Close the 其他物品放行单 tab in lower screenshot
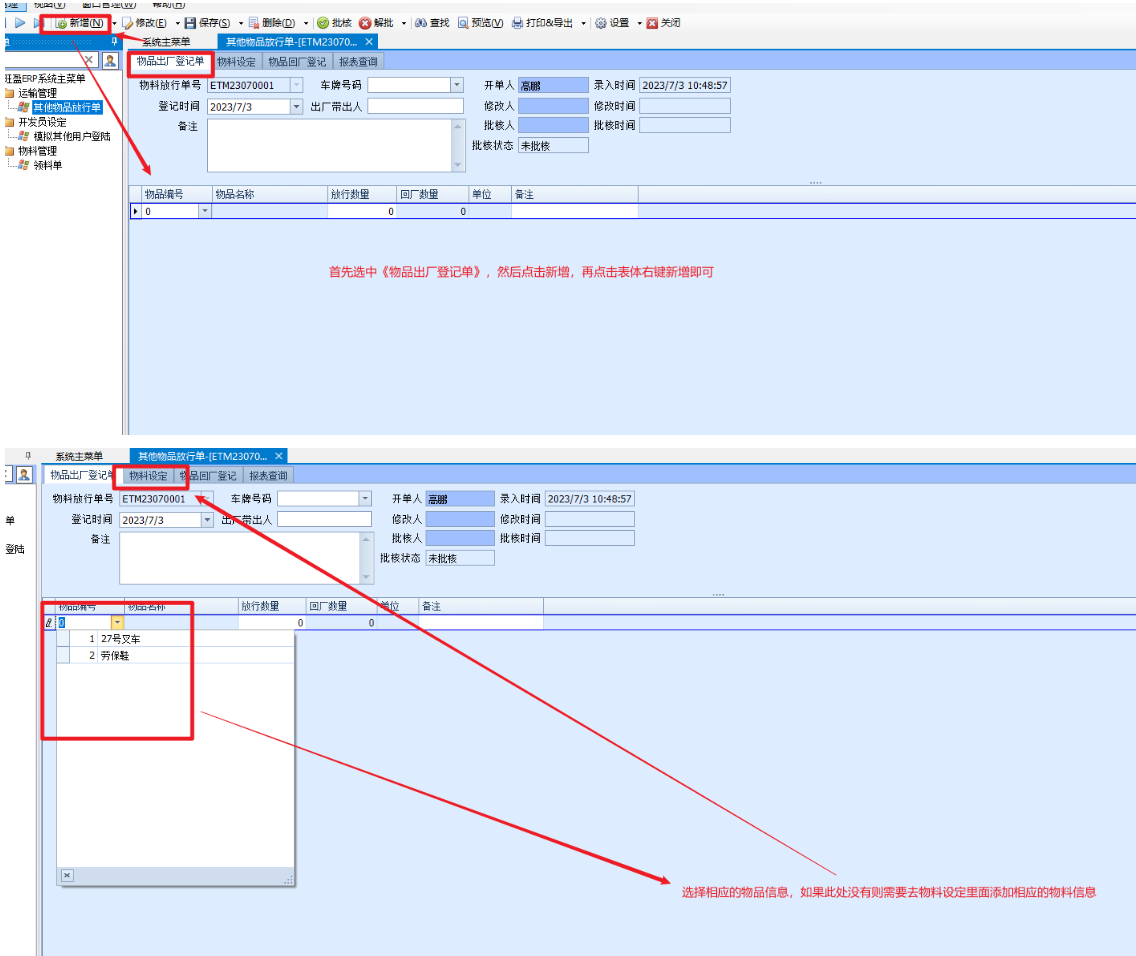1136x956 pixels. [x=278, y=456]
